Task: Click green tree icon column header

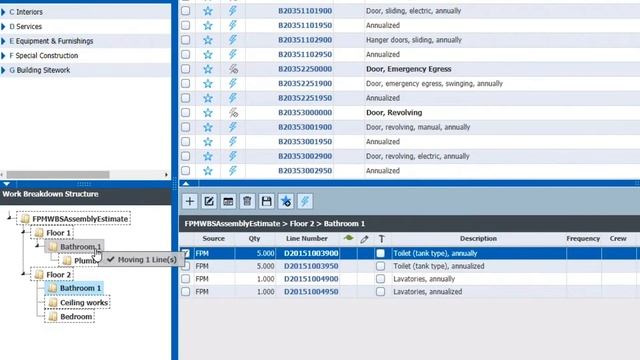Action: coord(348,238)
